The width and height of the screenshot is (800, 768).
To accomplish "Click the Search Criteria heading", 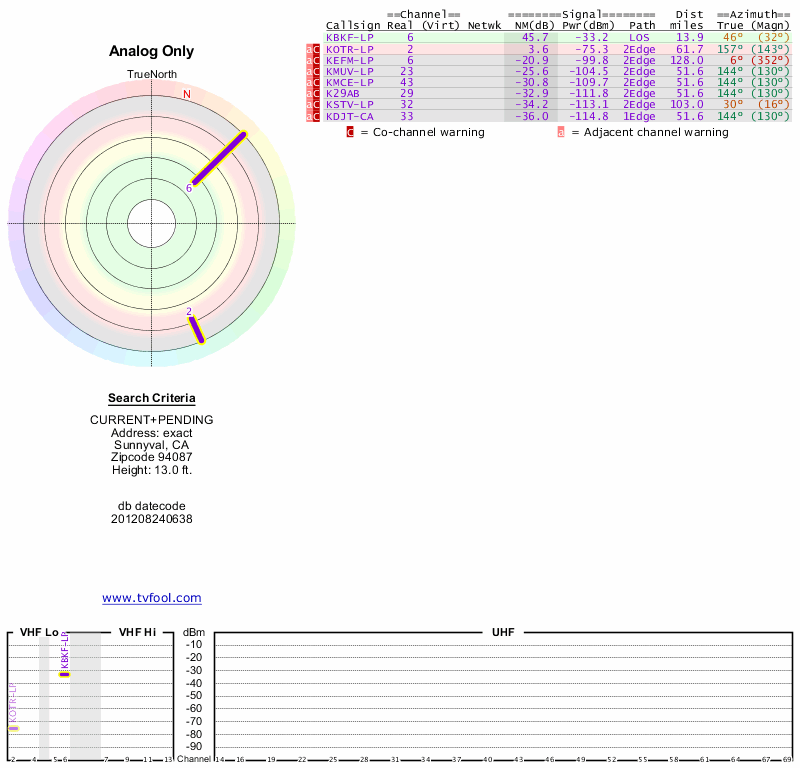I will [152, 398].
